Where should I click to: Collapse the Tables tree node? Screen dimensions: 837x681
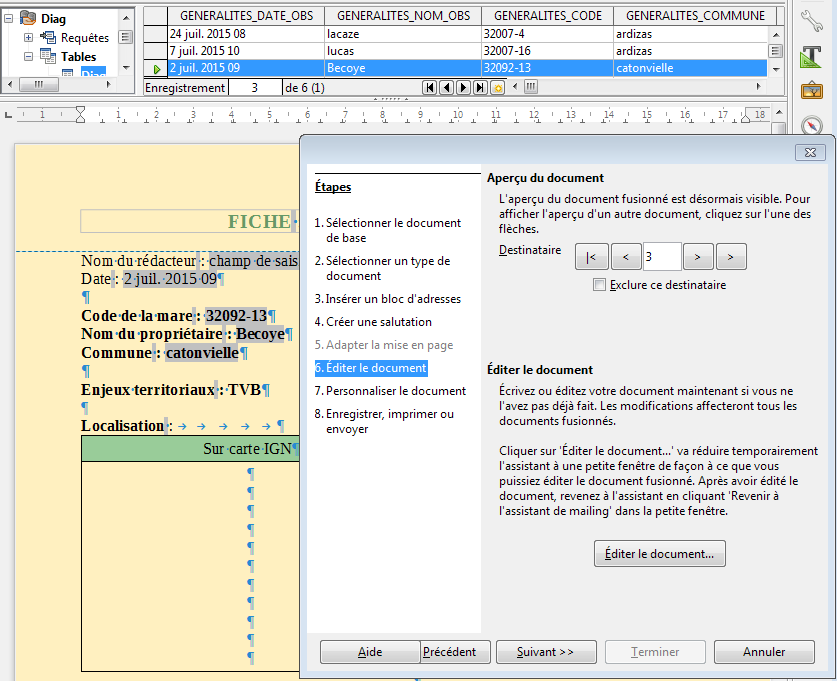click(x=28, y=56)
